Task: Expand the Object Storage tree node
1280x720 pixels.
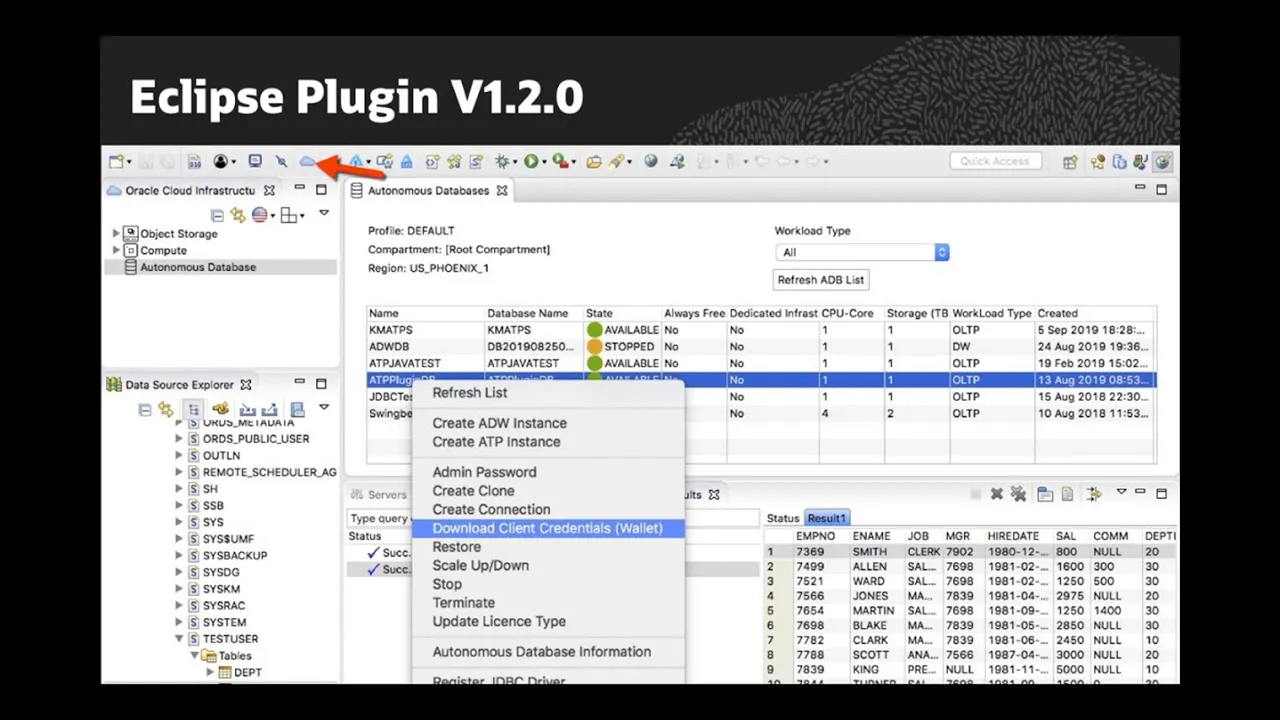Action: click(116, 233)
